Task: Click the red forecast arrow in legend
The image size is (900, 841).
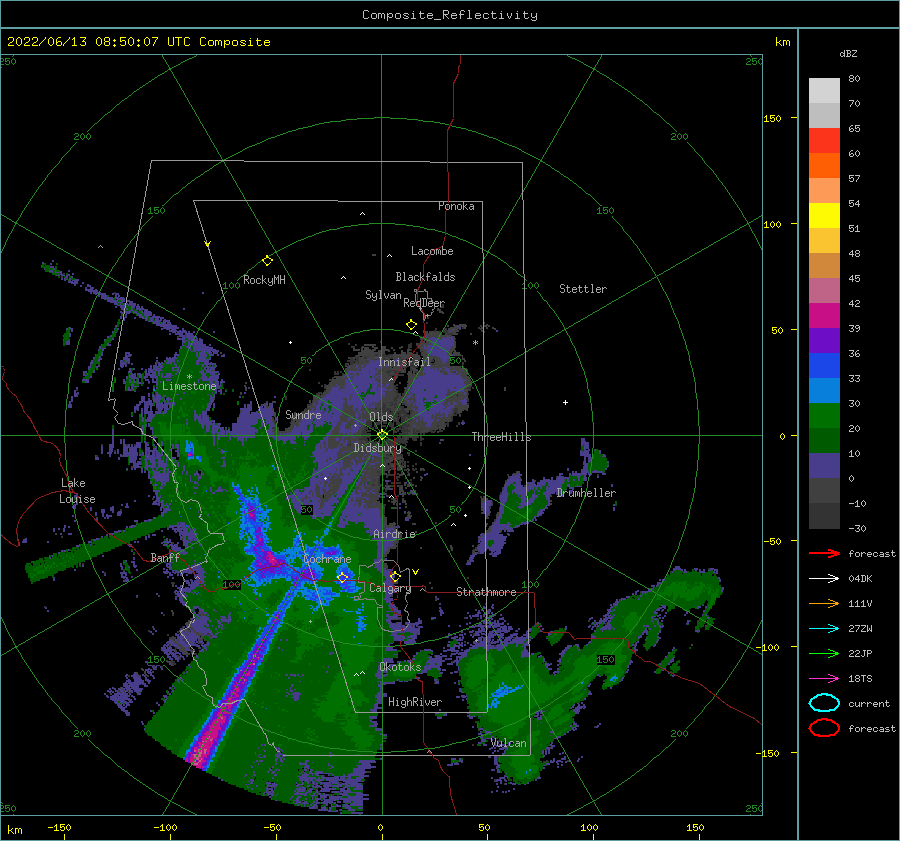Action: coord(824,553)
